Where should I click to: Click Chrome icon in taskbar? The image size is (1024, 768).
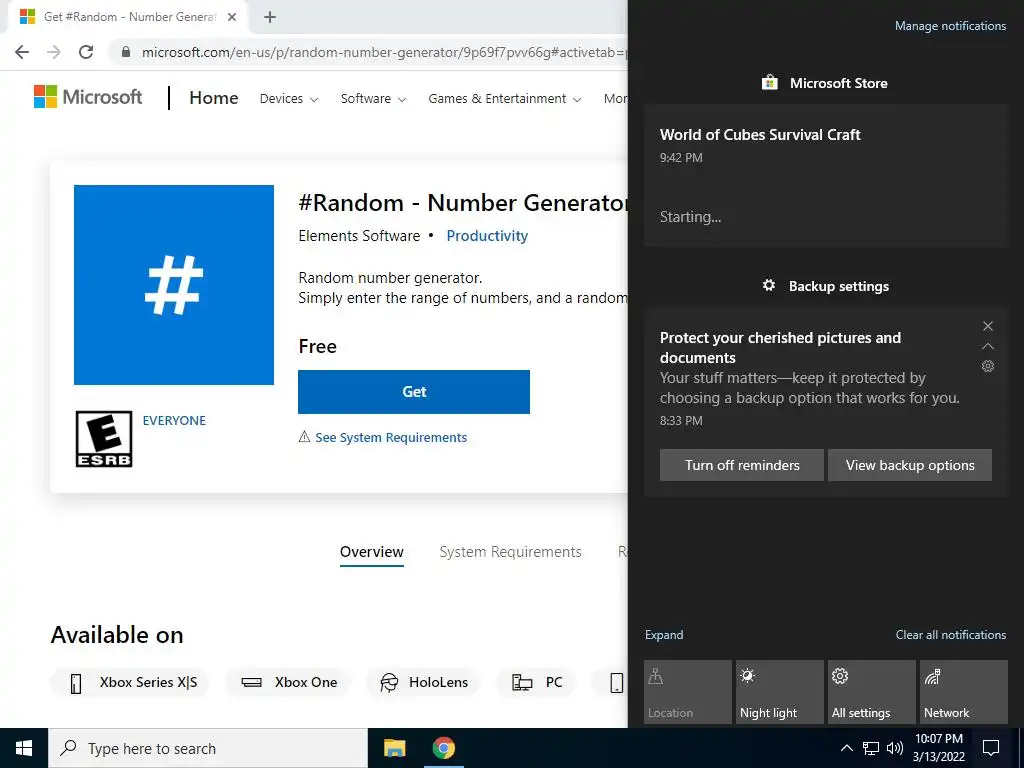tap(443, 748)
